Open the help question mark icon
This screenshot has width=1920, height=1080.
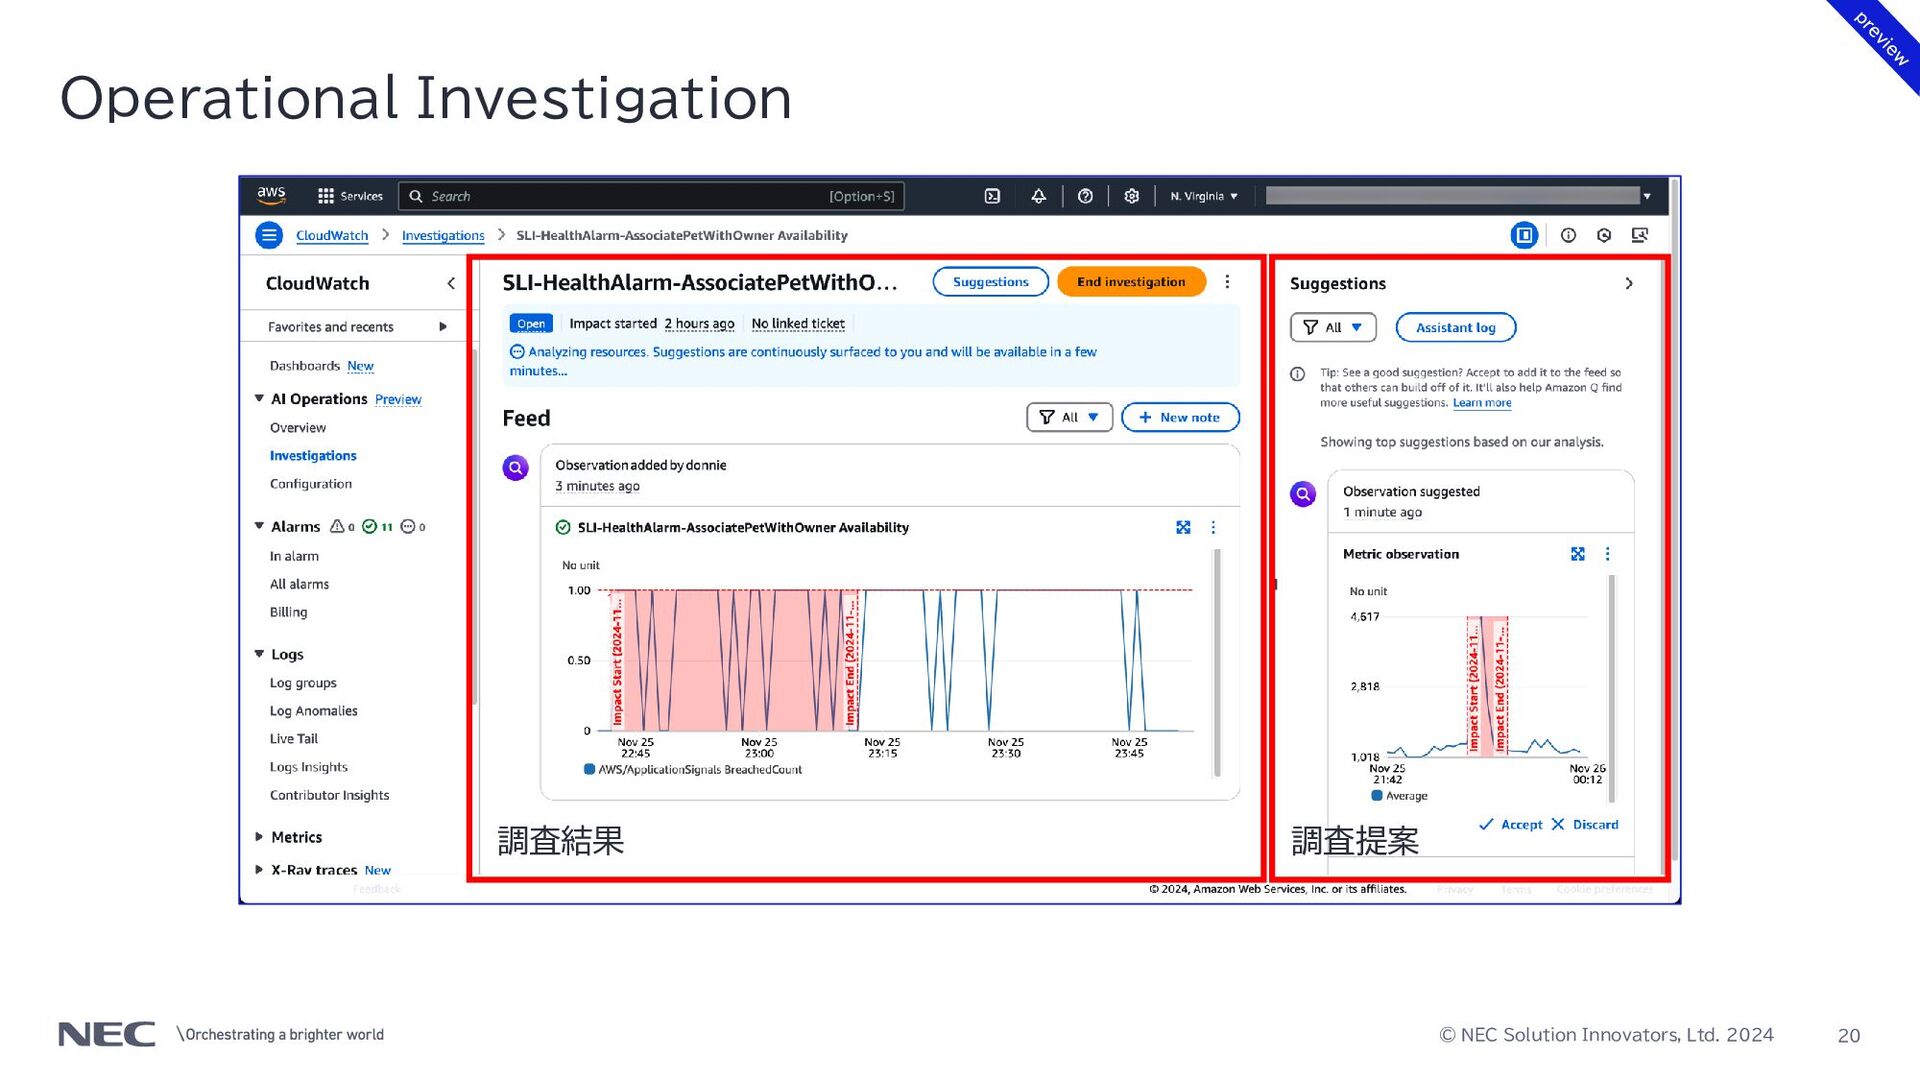(1085, 196)
